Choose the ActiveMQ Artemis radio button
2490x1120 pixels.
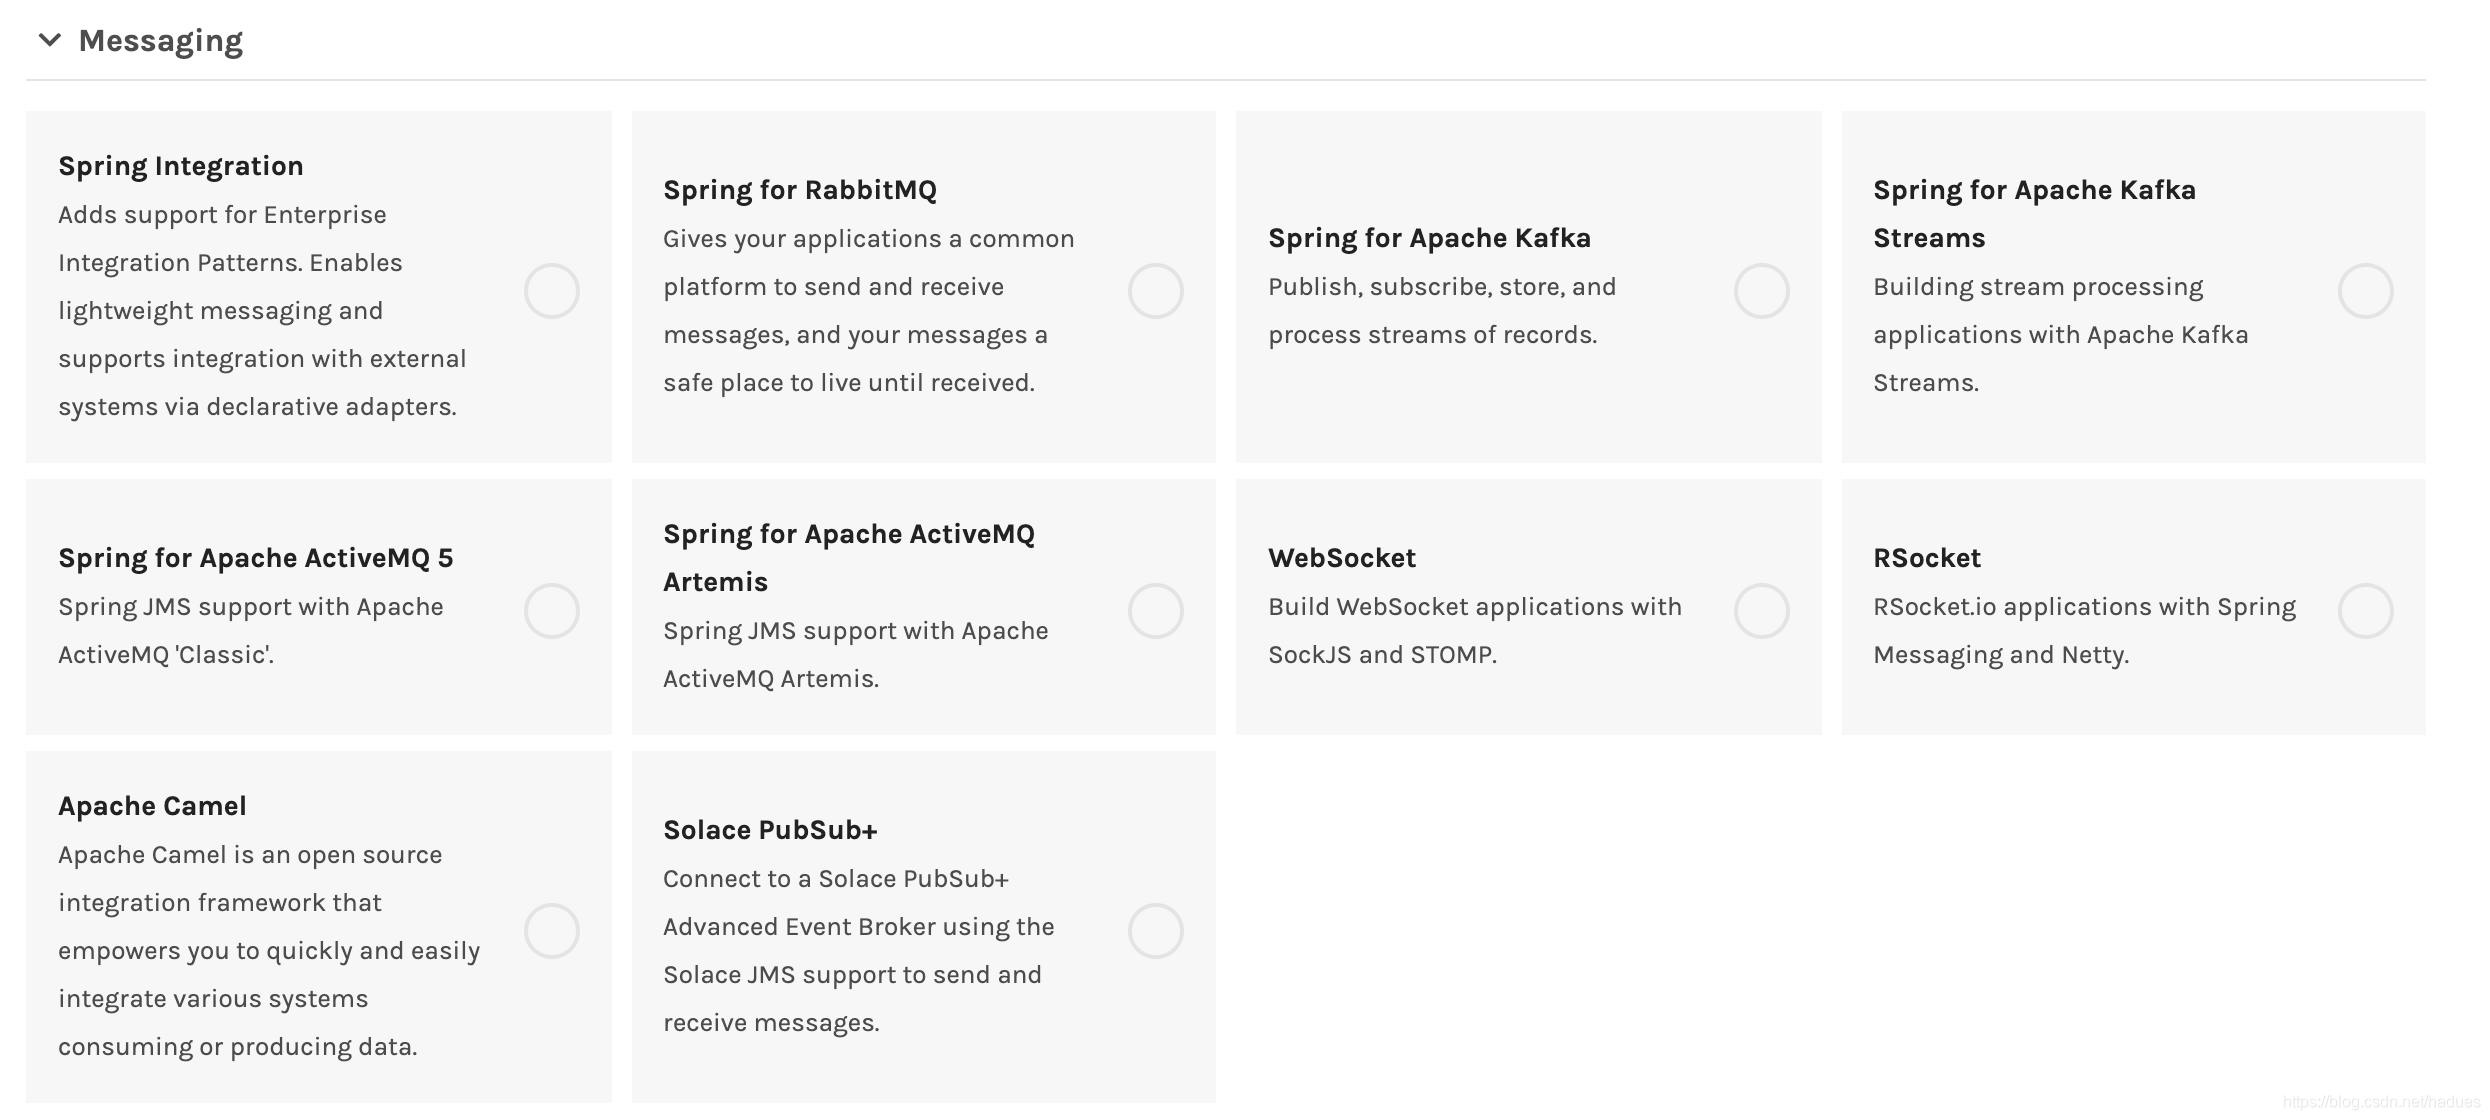(x=1156, y=611)
